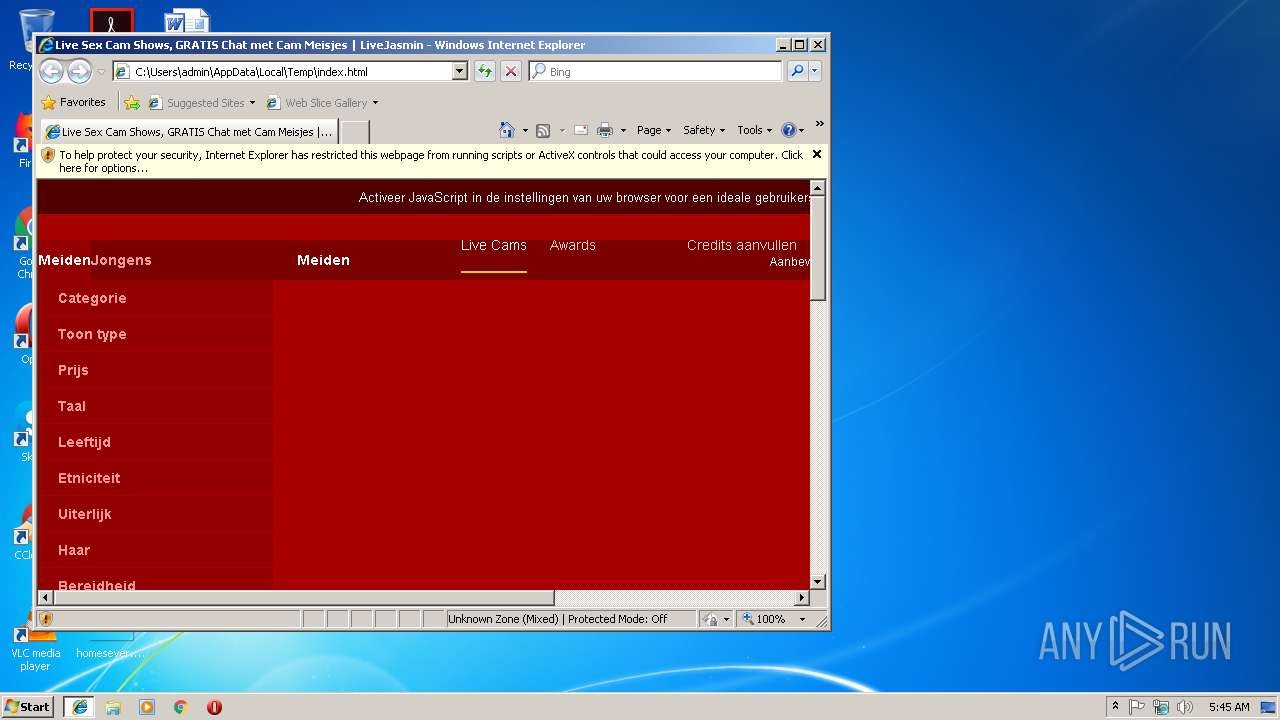
Task: Open recent pages dropdown arrow
Action: [101, 72]
